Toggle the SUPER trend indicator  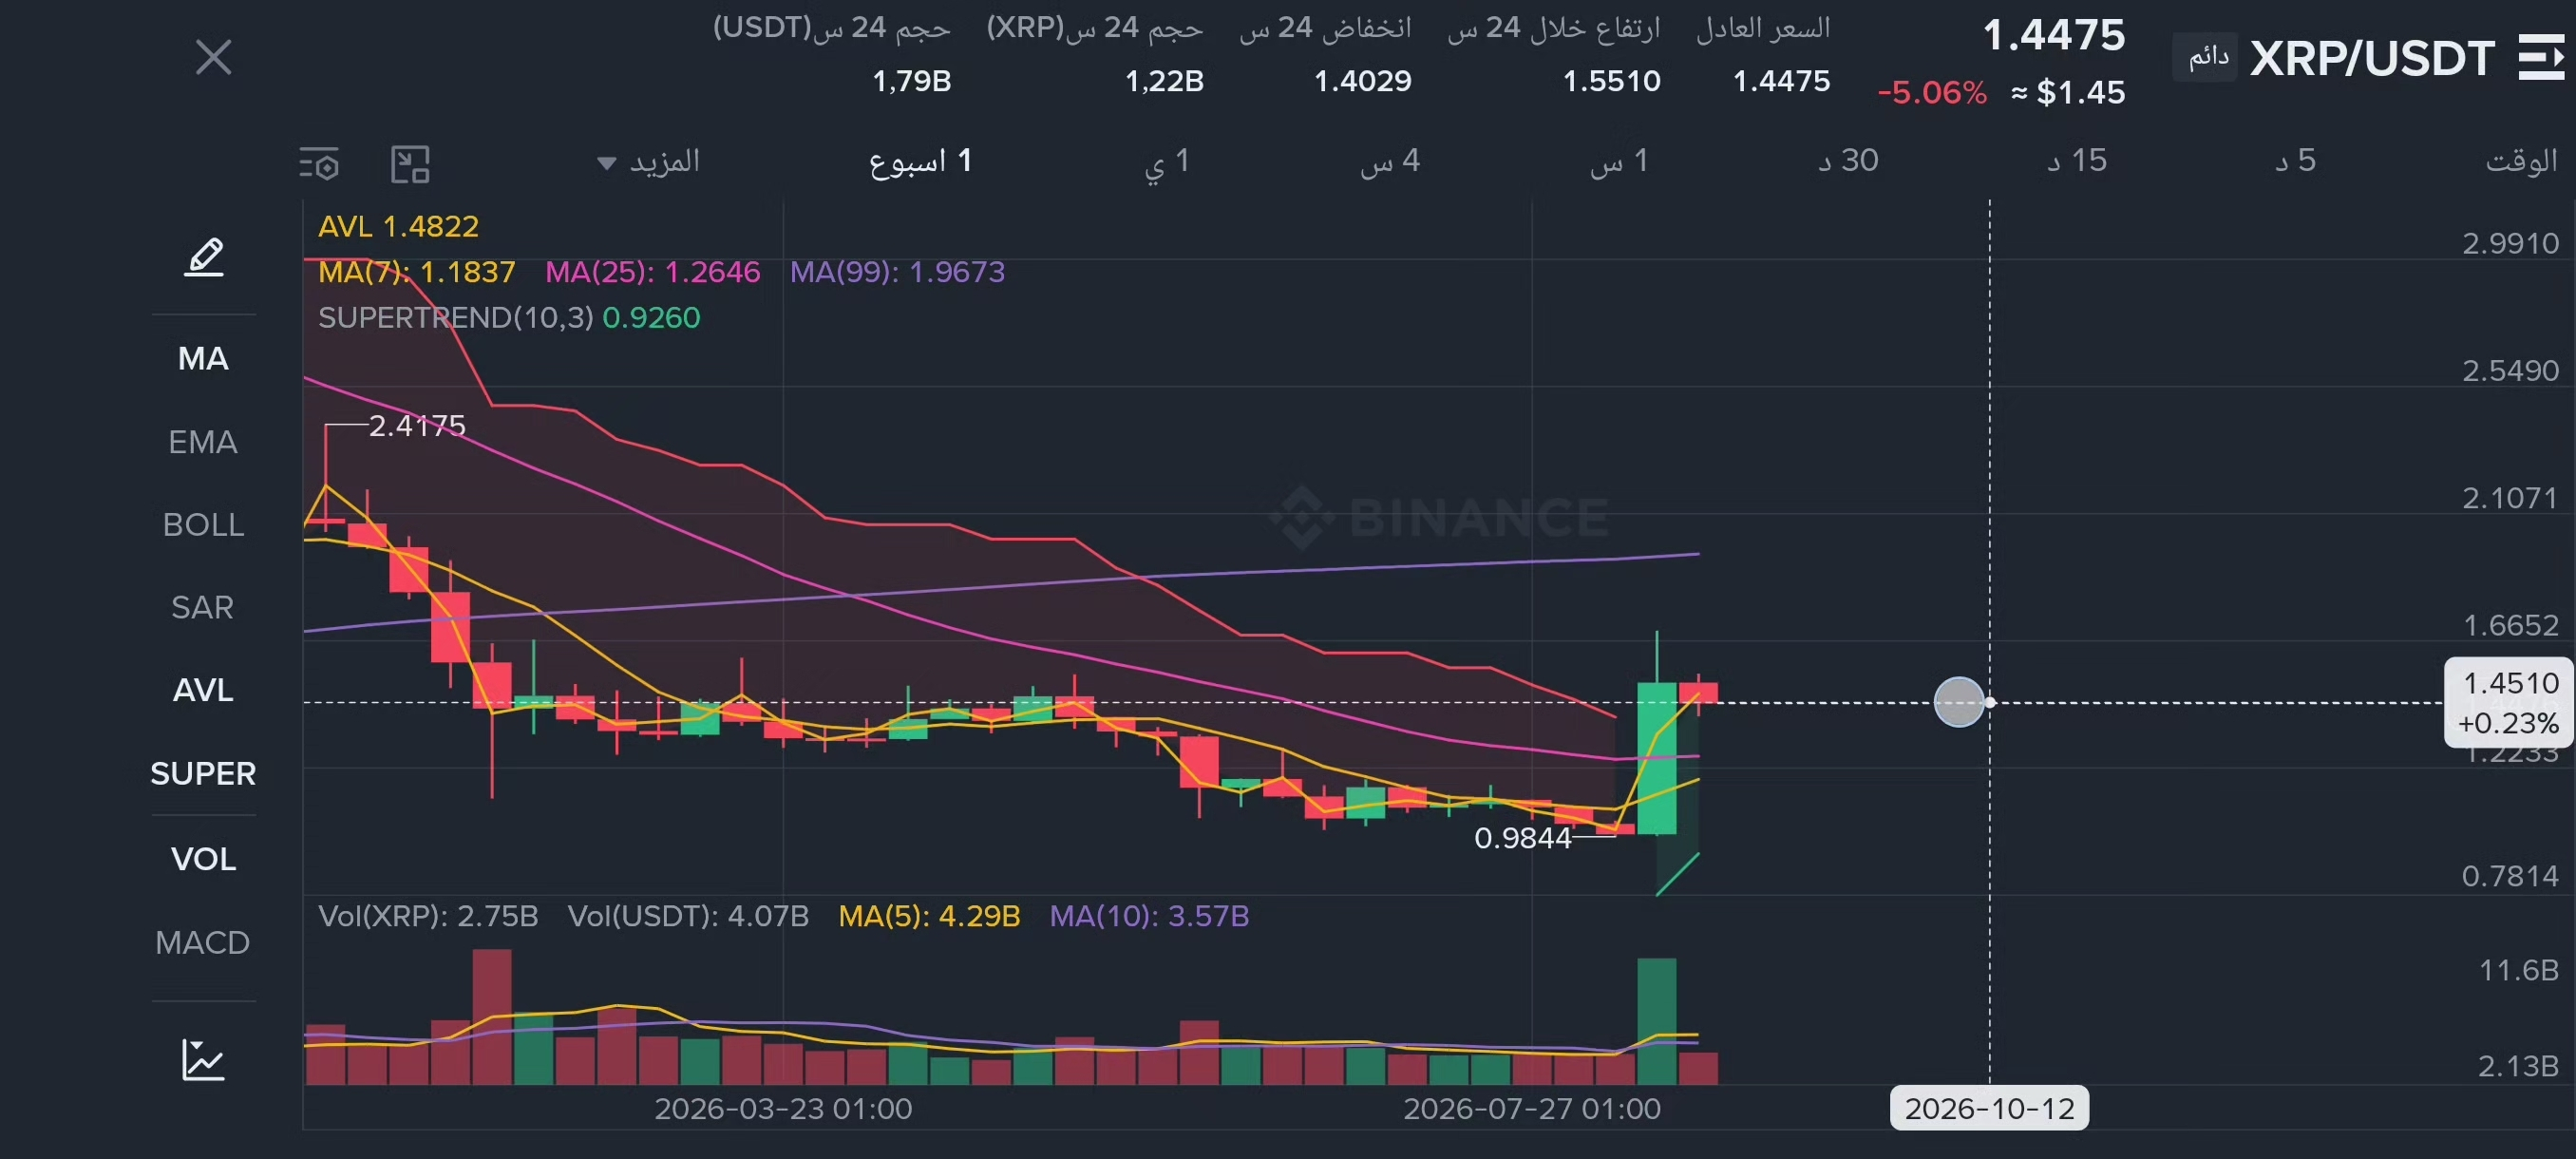tap(203, 774)
